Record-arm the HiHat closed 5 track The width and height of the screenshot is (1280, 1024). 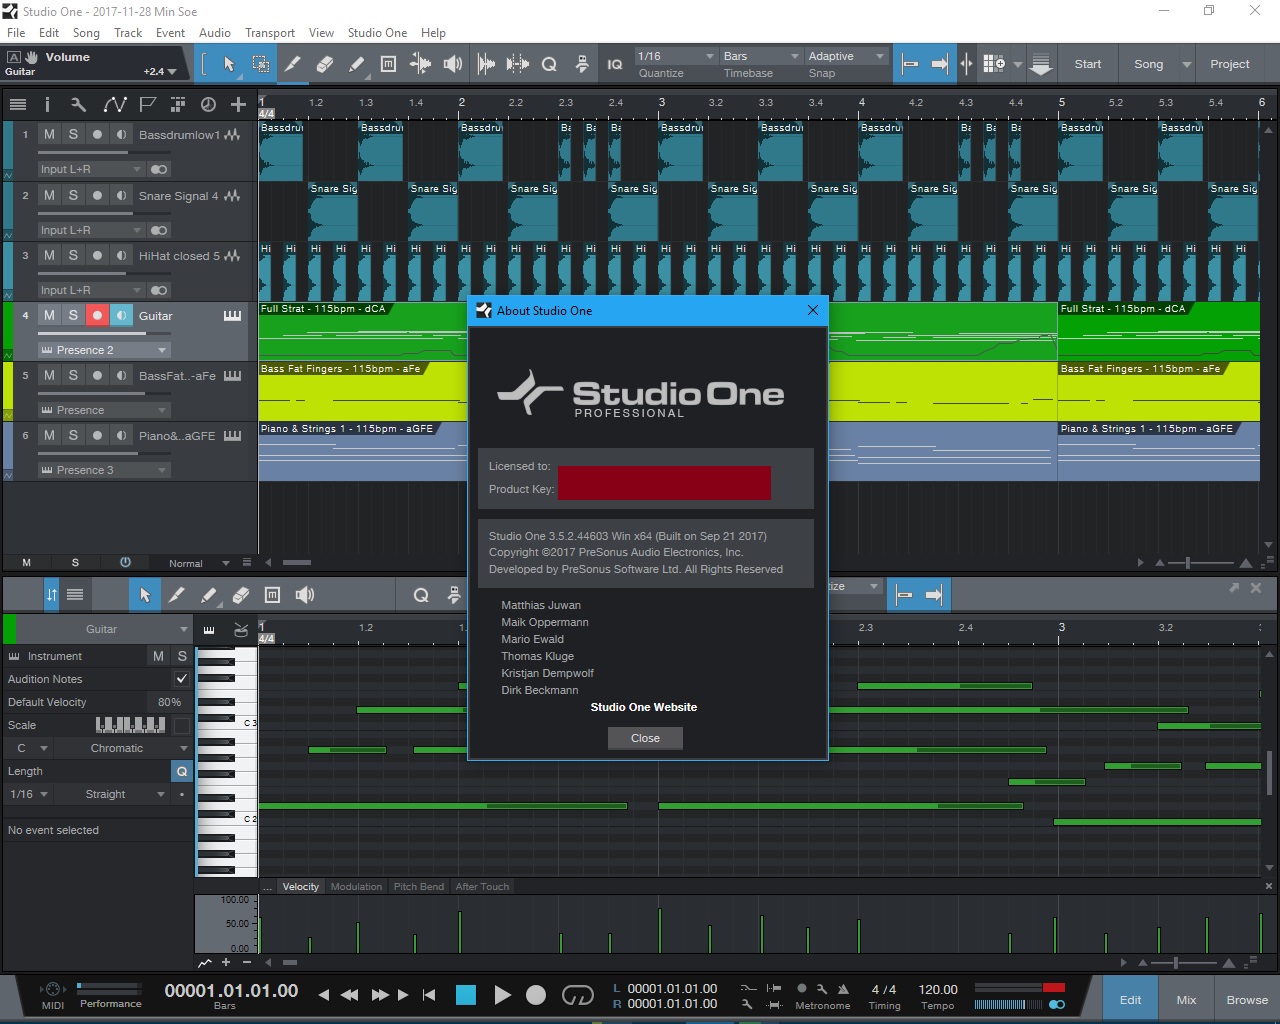pos(97,255)
